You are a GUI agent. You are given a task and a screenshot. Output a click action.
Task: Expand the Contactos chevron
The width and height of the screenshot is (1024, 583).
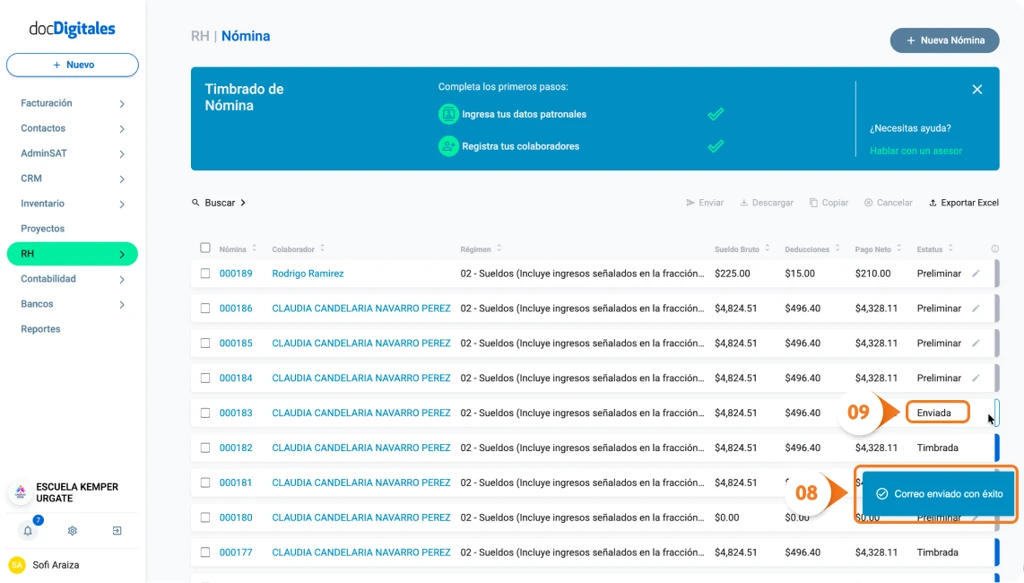click(x=122, y=129)
